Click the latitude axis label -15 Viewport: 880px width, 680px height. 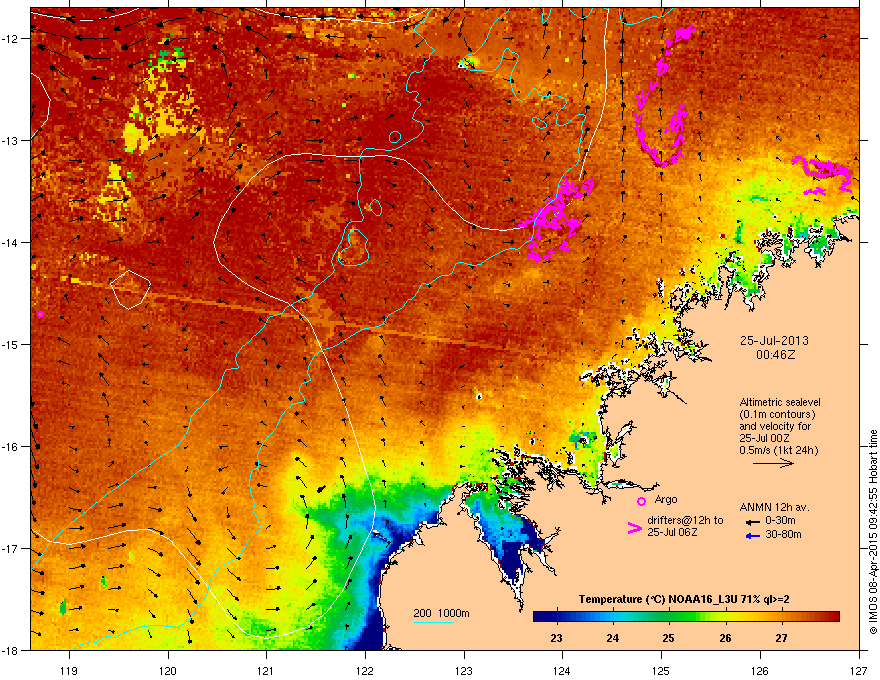coord(9,344)
